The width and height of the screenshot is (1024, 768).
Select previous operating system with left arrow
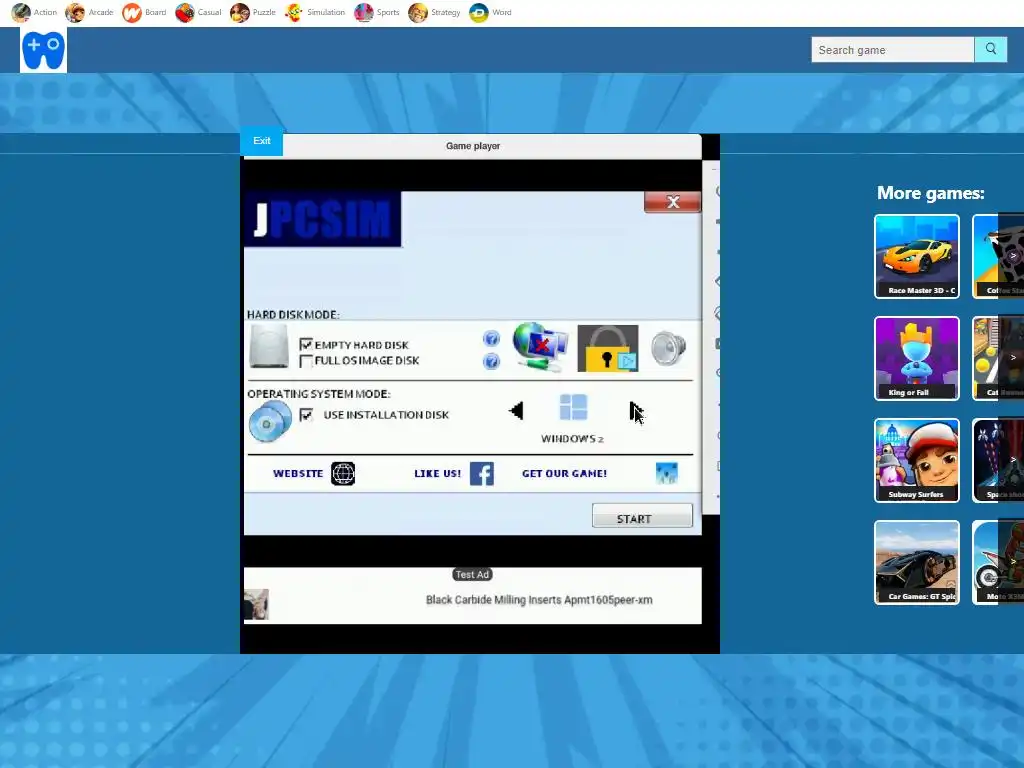click(516, 411)
